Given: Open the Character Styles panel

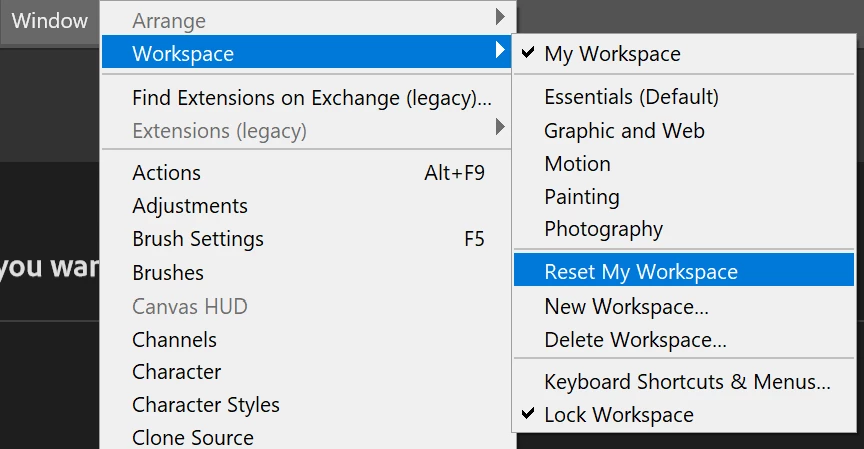Looking at the screenshot, I should [206, 405].
